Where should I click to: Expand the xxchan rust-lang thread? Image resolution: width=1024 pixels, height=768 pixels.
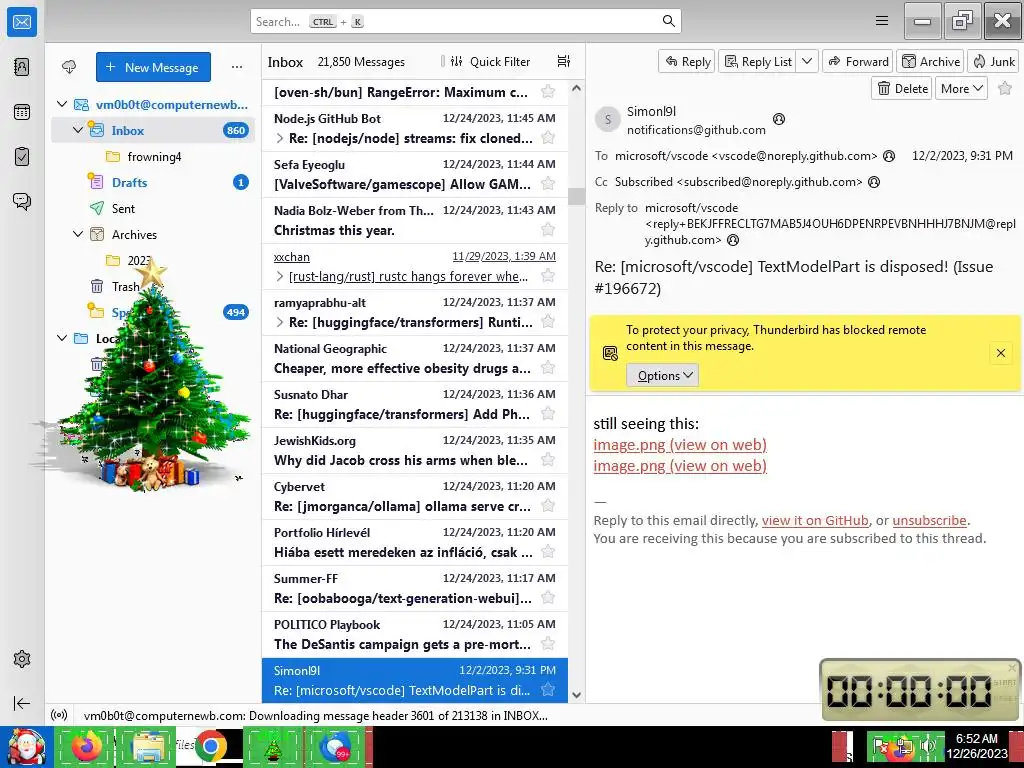tap(280, 276)
